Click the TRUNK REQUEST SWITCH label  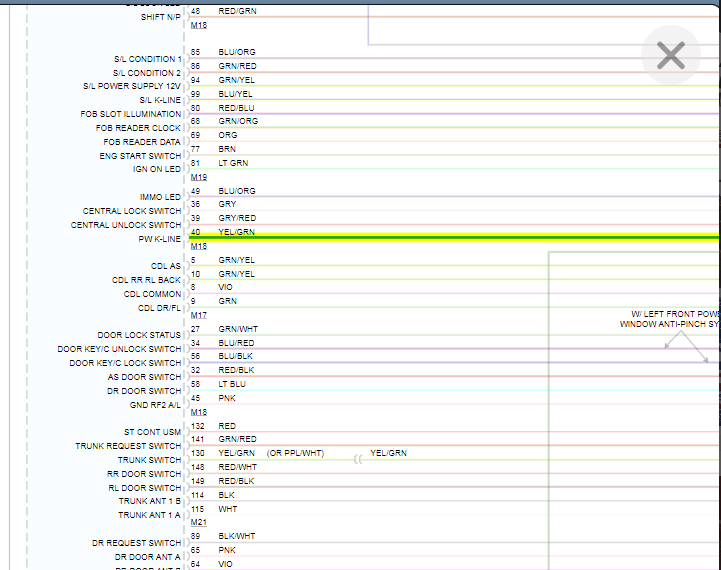pyautogui.click(x=128, y=446)
